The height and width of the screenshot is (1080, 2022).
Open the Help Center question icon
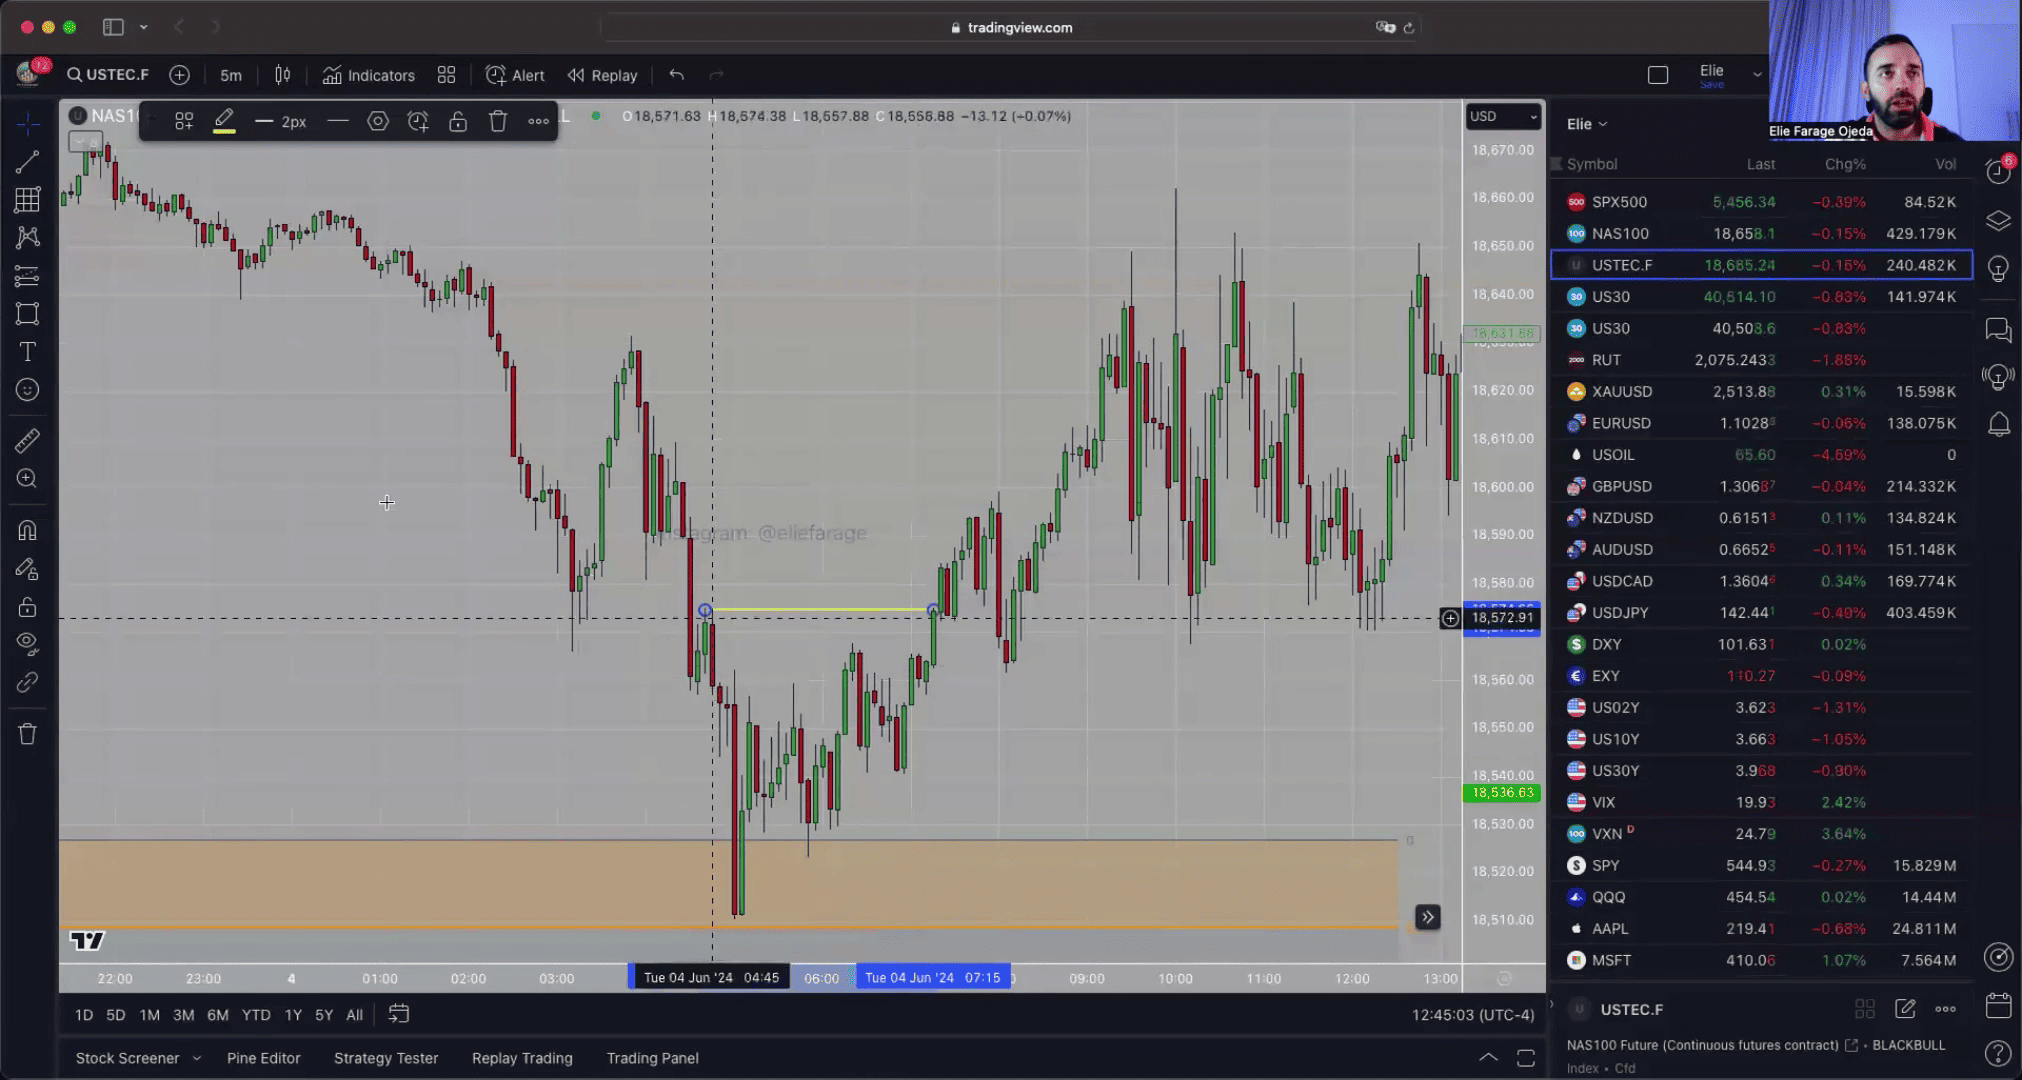point(1998,1053)
